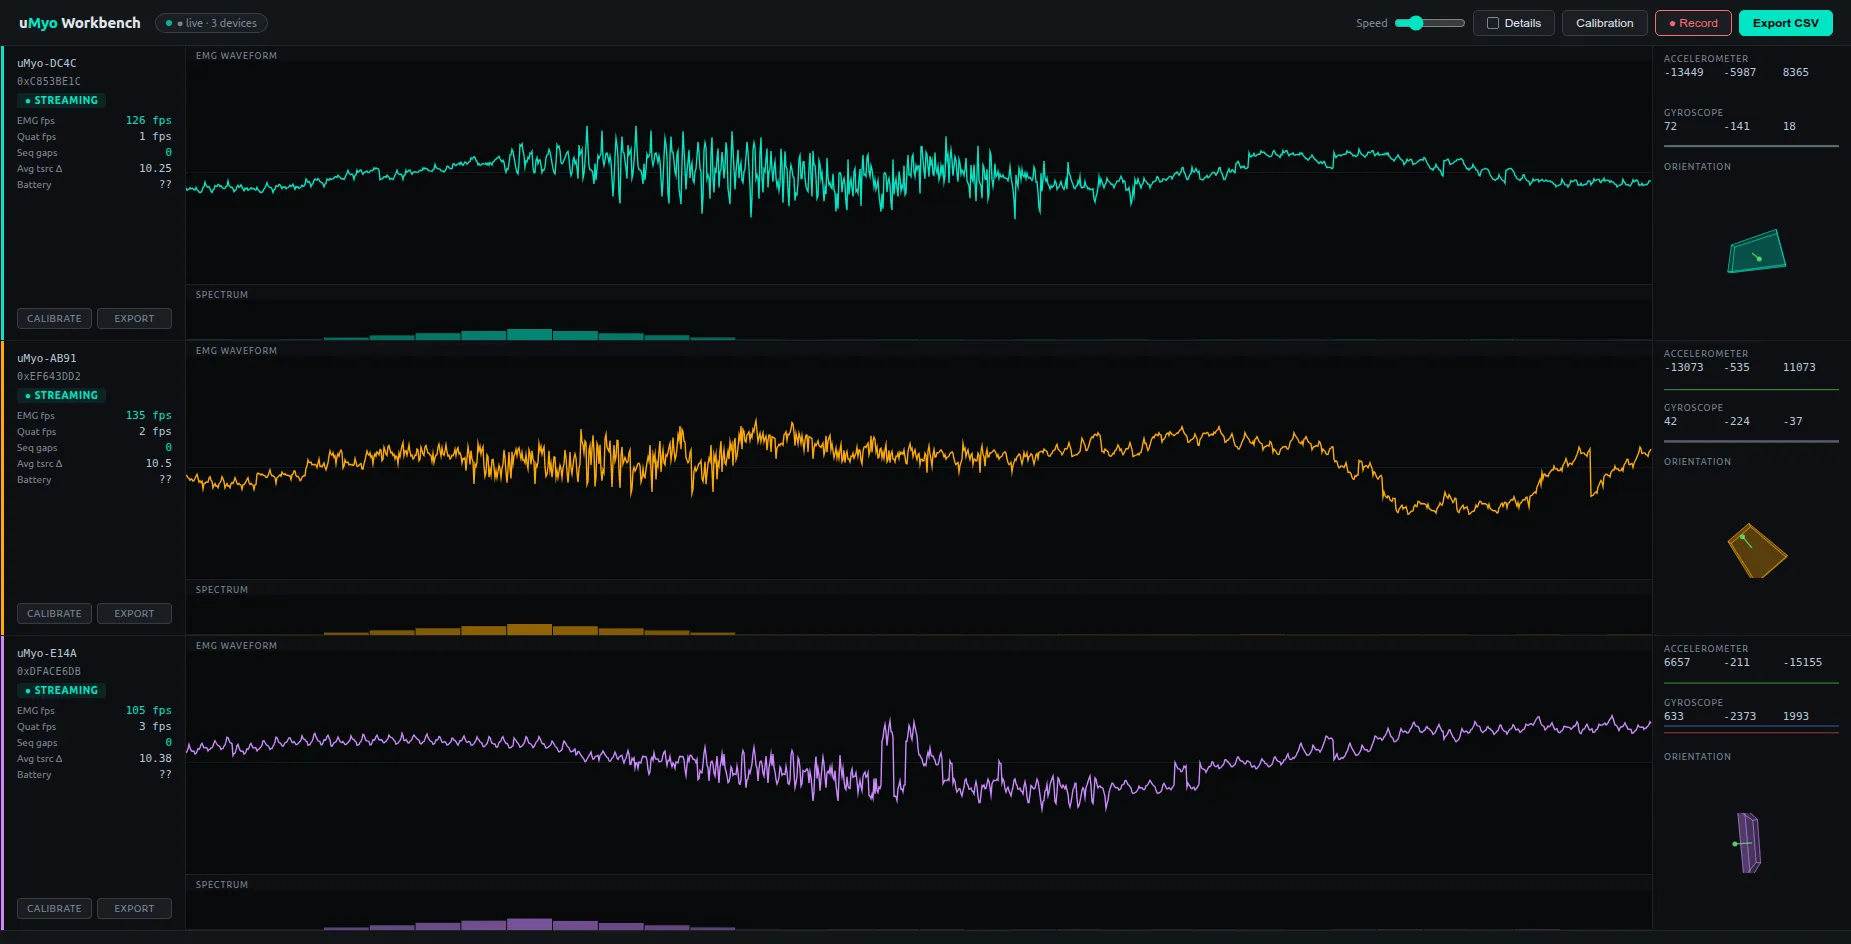Screen dimensions: 1851x944
Task: Click the orange orientation cube for uMyo-AB91
Action: point(1757,551)
